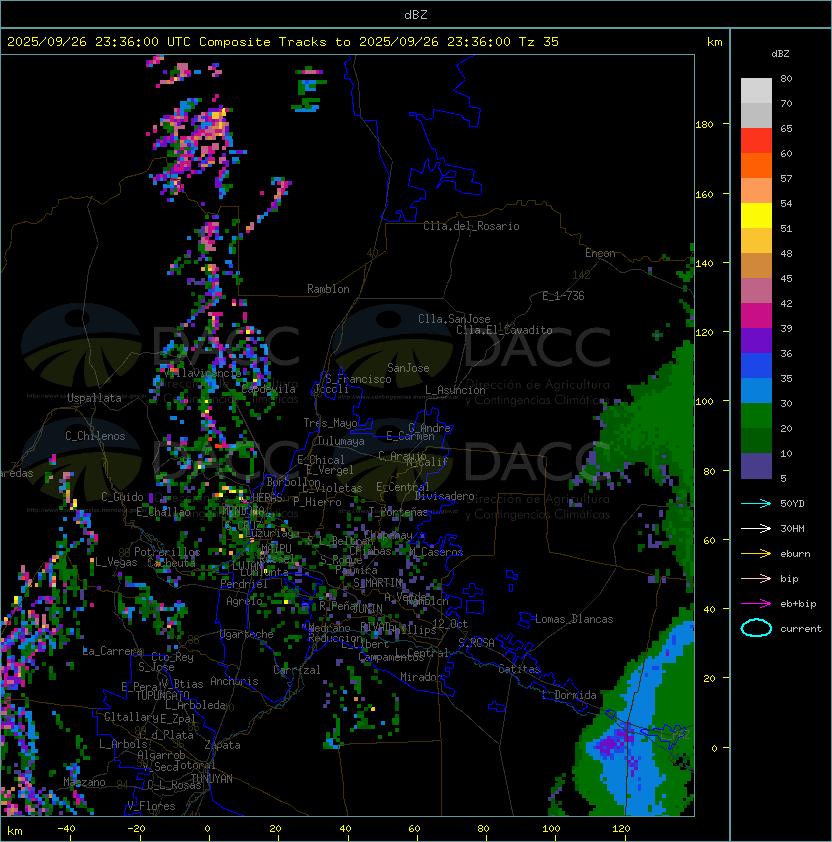832x842 pixels.
Task: Select the red swatch in dBZ legend
Action: 756,141
